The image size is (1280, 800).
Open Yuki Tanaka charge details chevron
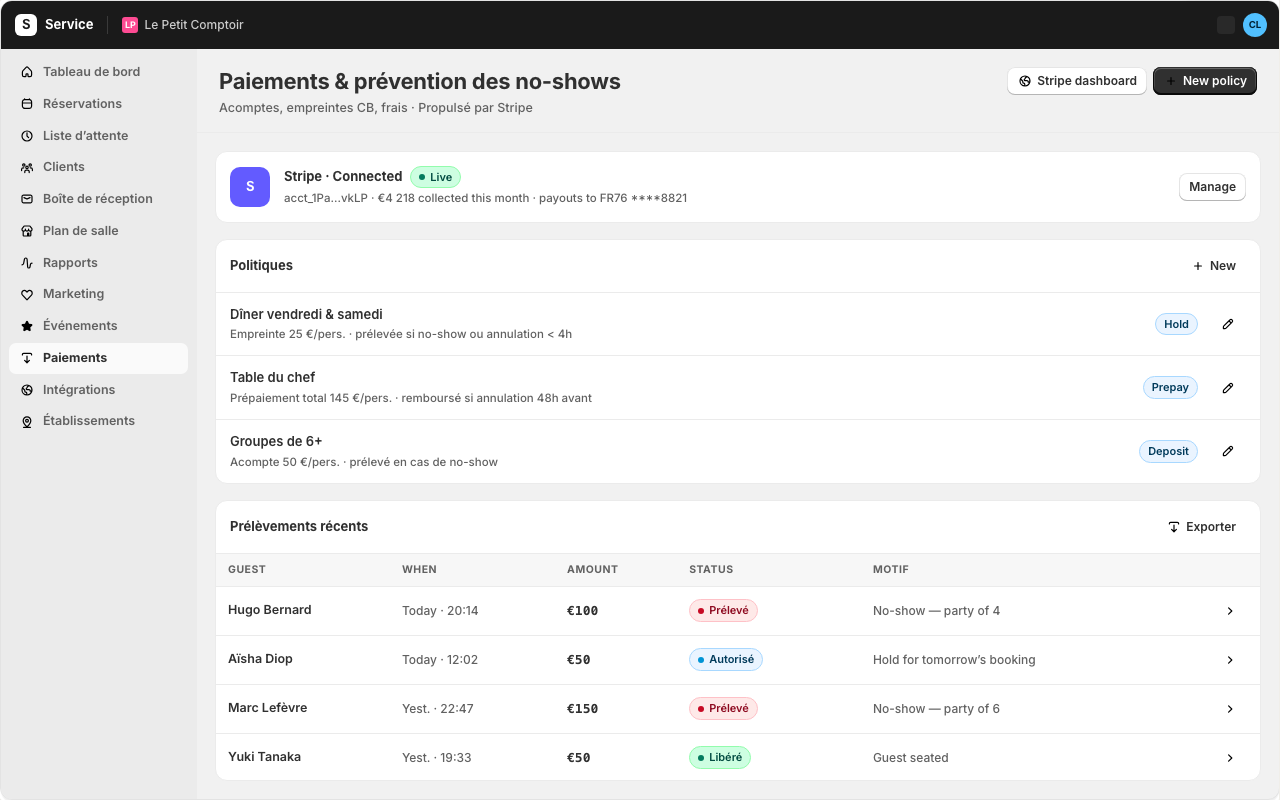pyautogui.click(x=1230, y=758)
